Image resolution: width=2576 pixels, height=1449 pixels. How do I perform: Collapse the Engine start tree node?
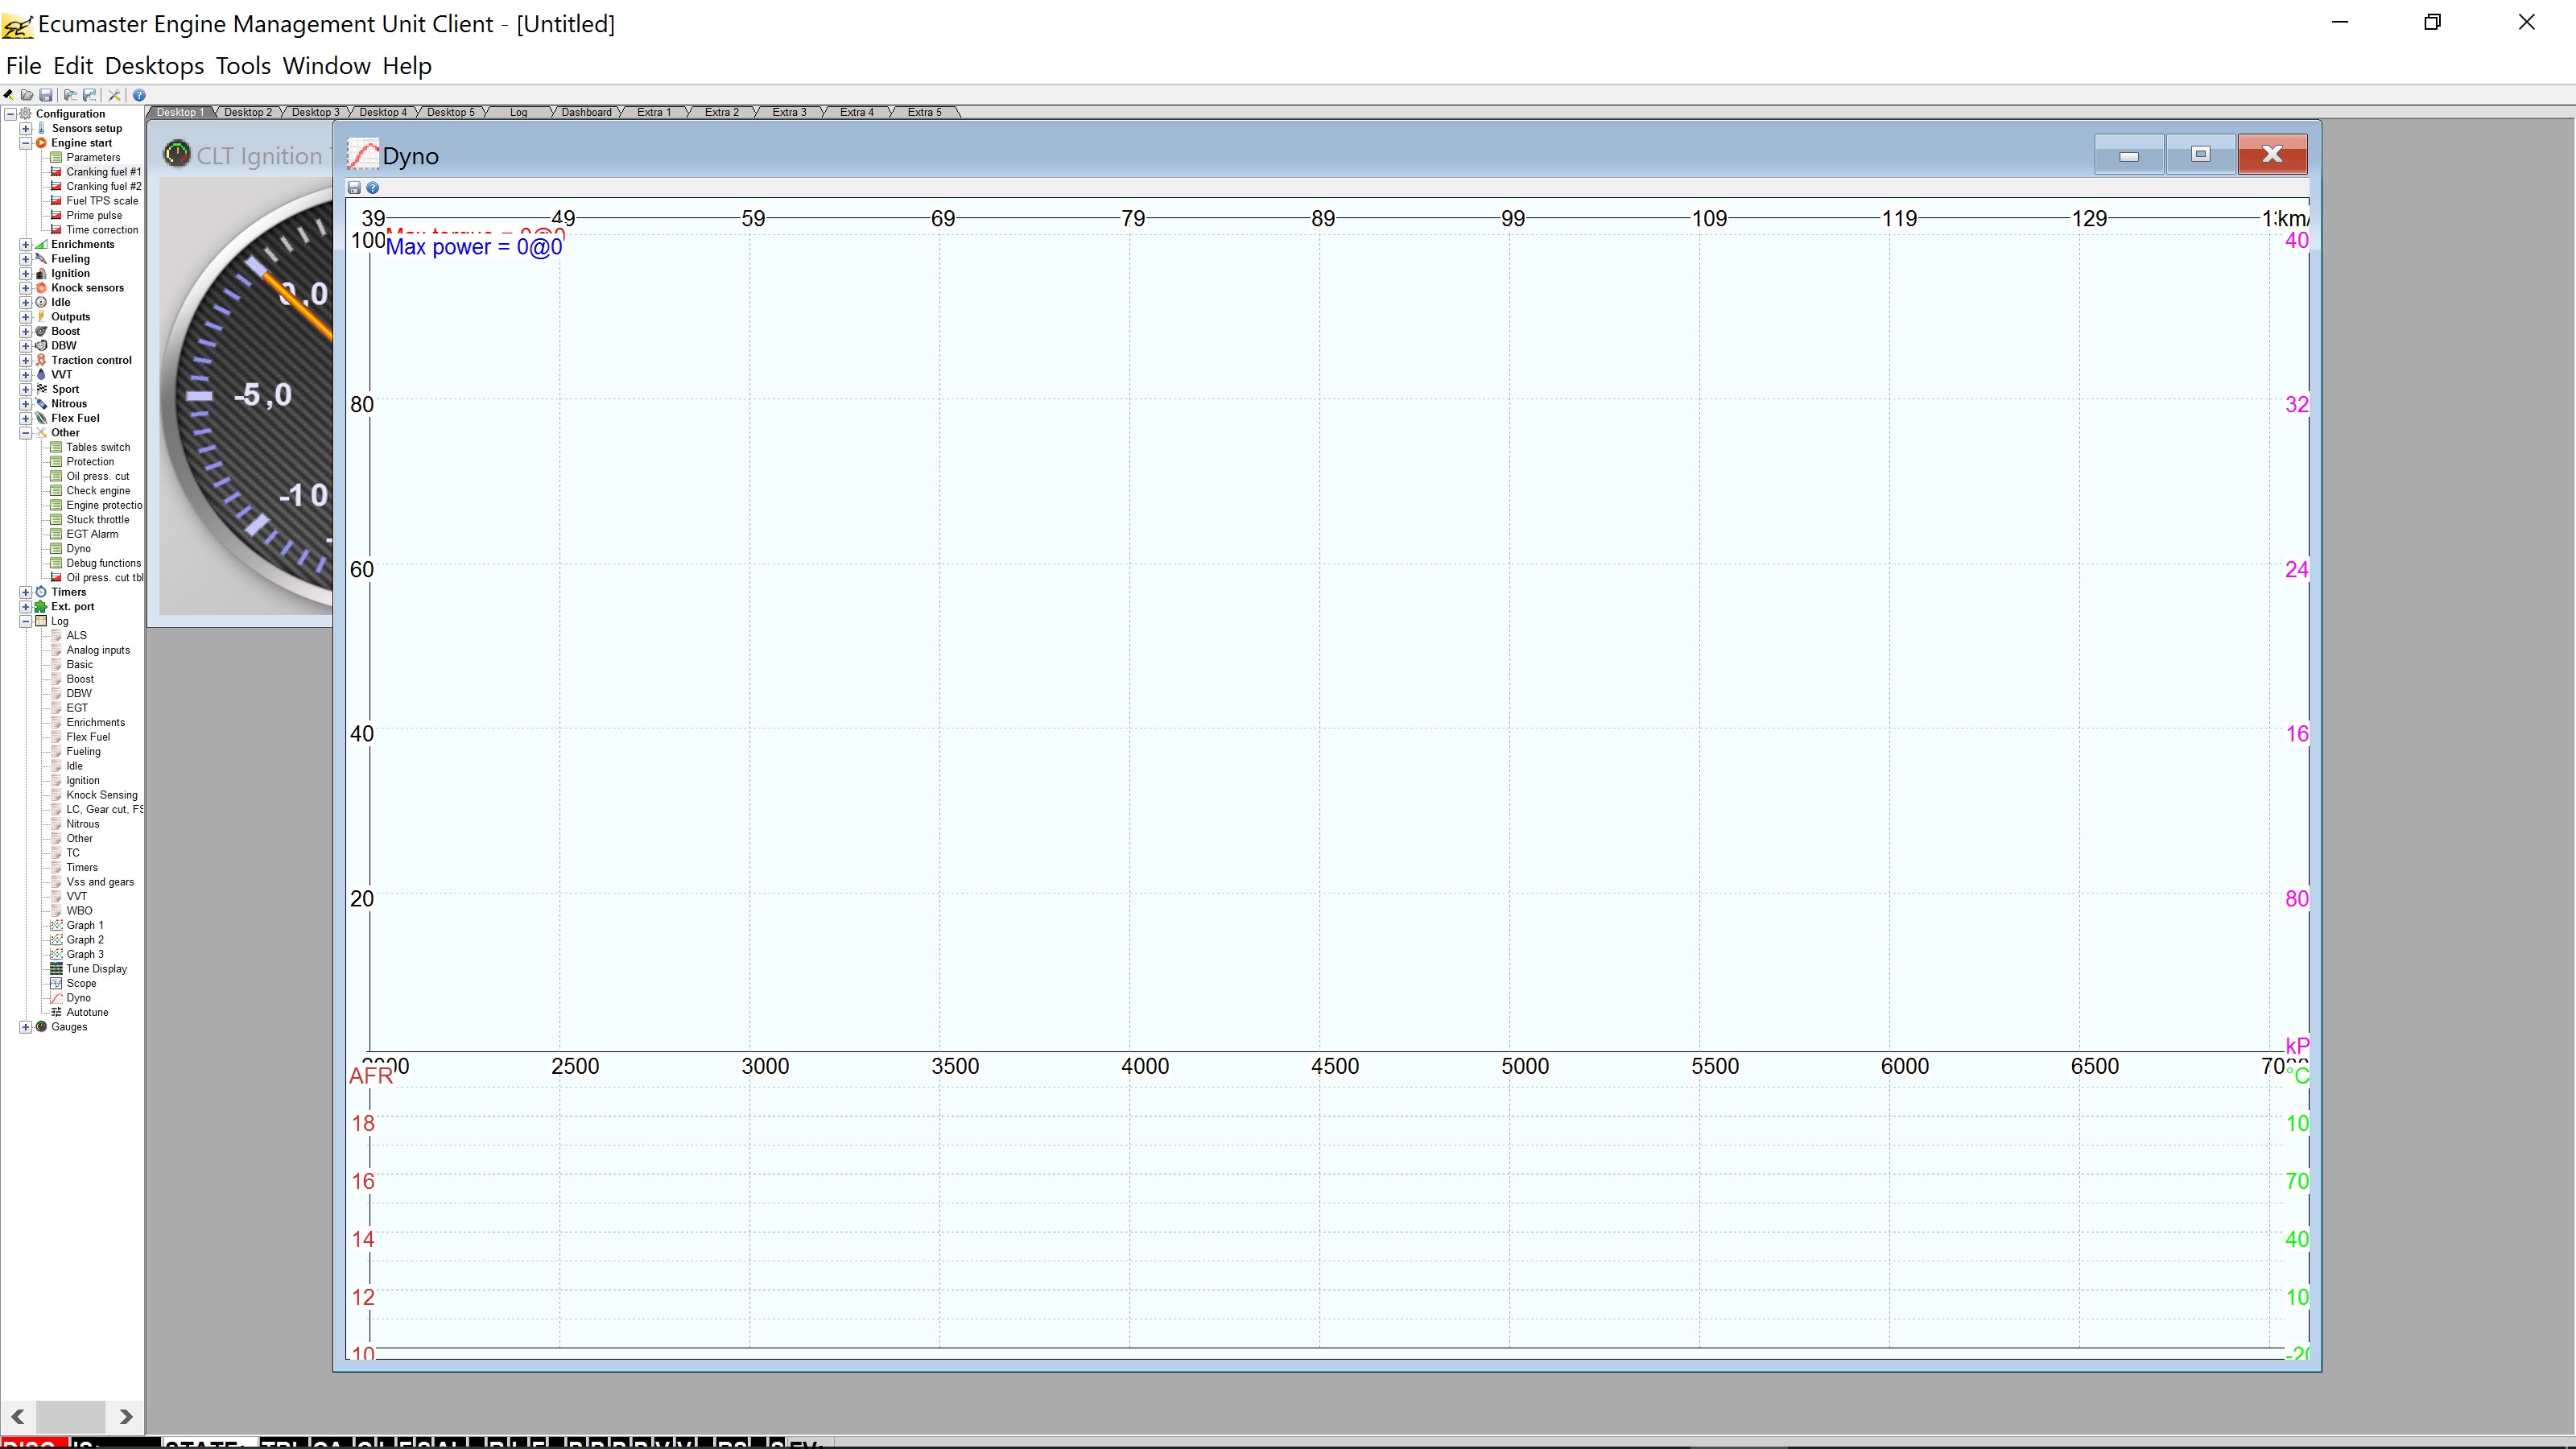(26, 143)
